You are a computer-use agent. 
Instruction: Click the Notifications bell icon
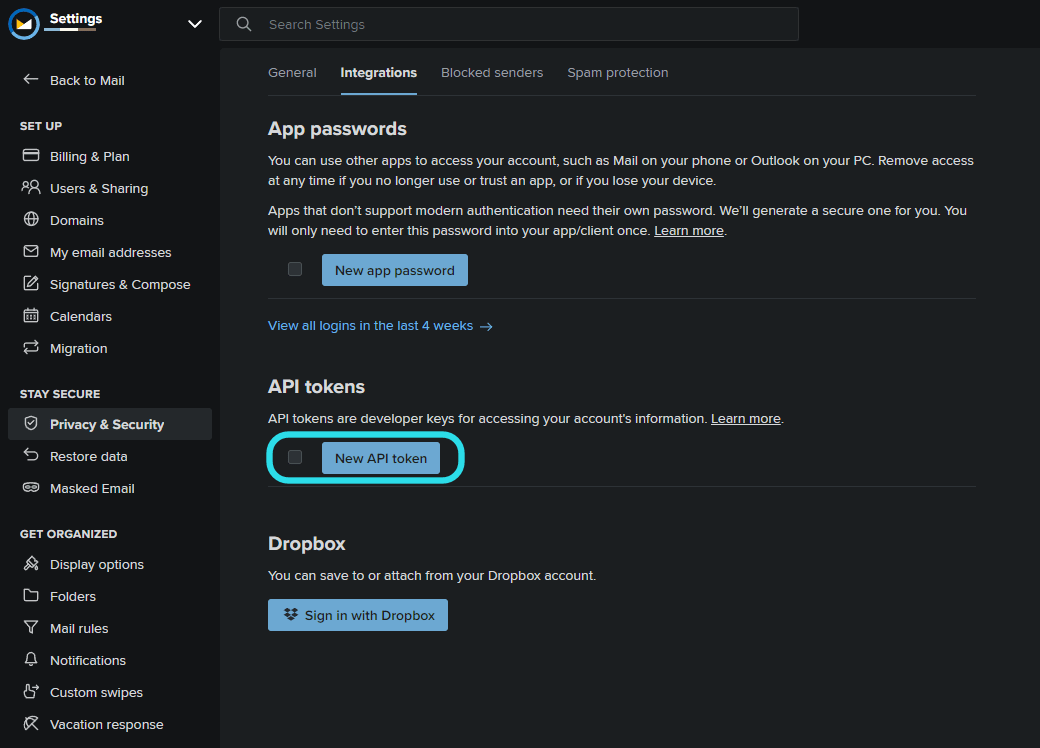click(x=31, y=660)
